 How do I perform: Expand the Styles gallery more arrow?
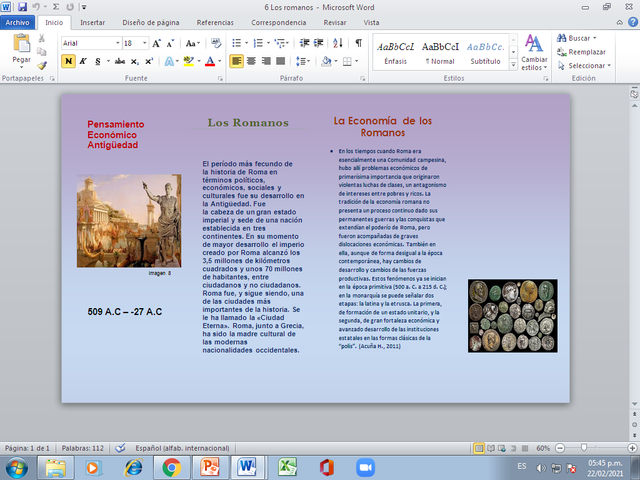click(513, 64)
